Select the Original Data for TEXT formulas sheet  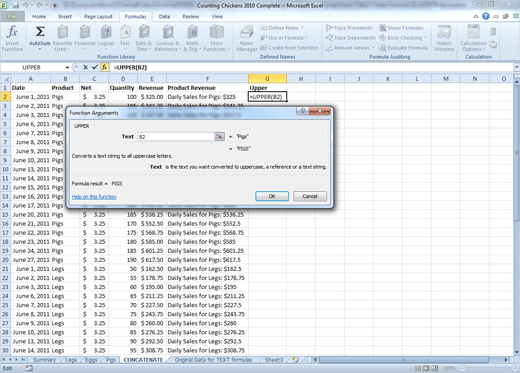coord(213,360)
